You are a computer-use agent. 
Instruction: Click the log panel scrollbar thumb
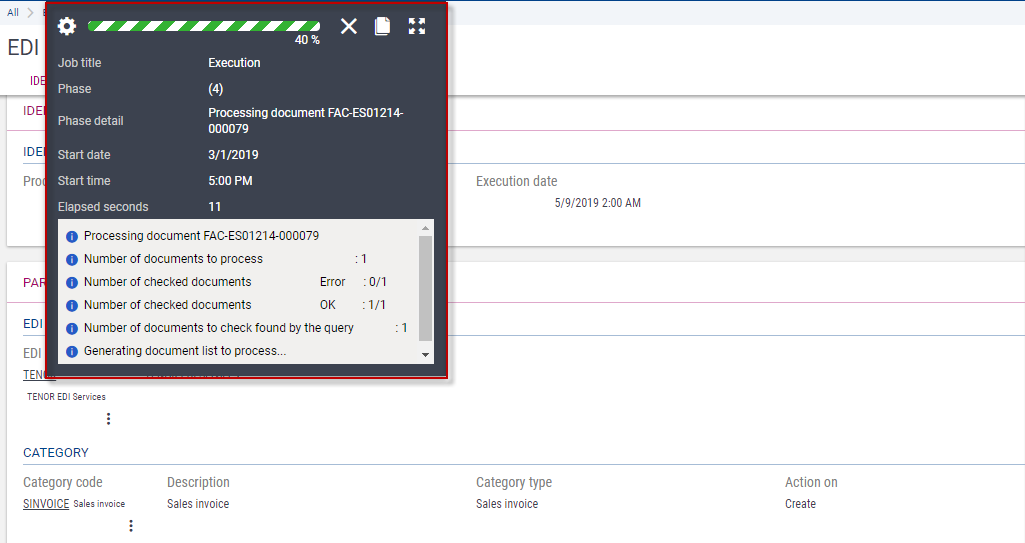(425, 288)
